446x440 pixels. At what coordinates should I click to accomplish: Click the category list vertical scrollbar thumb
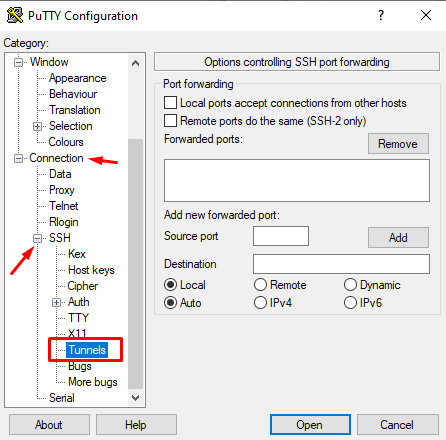point(135,264)
